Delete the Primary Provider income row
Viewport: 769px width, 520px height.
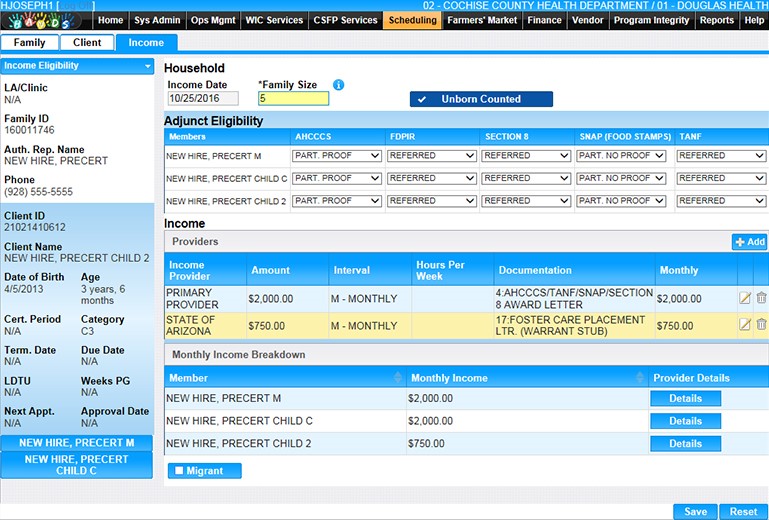(761, 298)
